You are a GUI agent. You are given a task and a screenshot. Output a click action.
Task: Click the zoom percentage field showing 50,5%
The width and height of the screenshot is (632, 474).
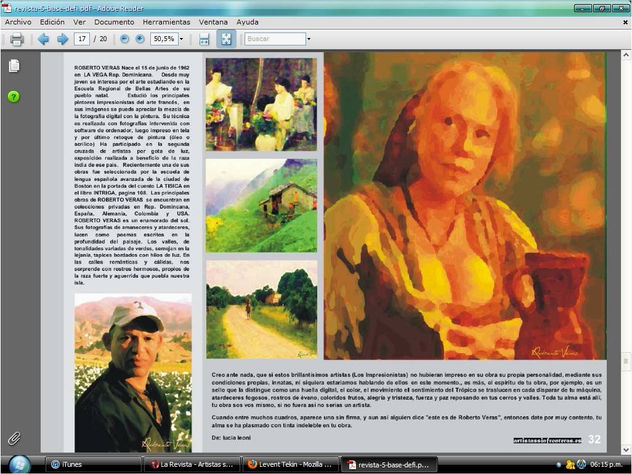[x=164, y=39]
